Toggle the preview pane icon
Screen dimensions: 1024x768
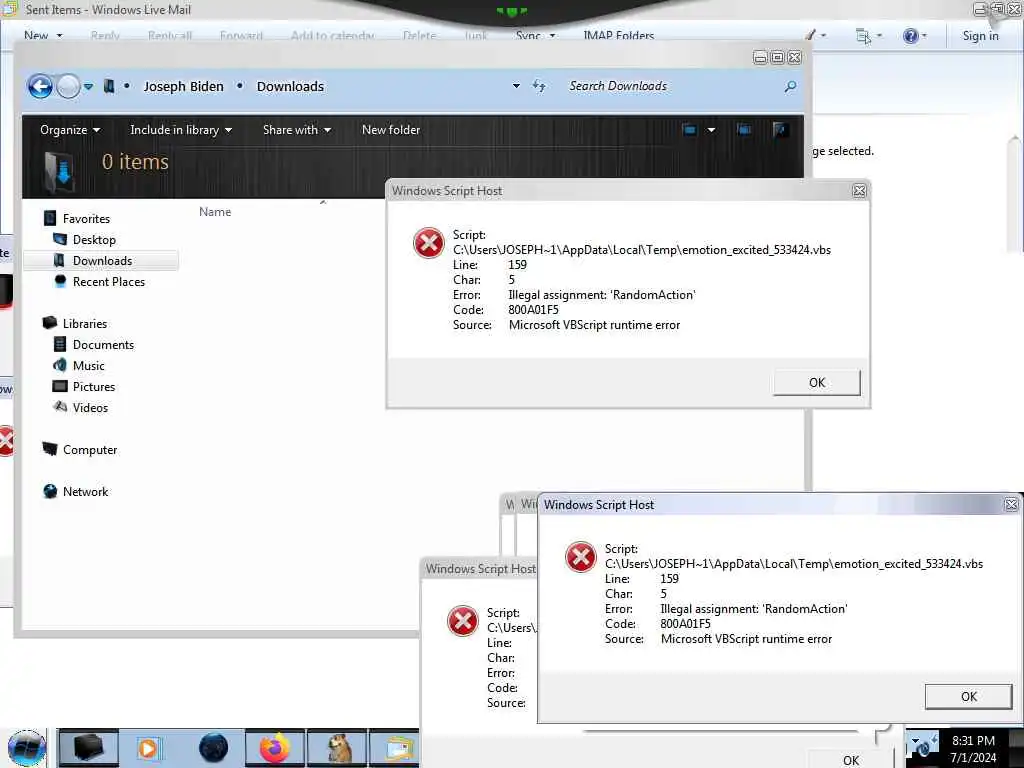coord(744,130)
